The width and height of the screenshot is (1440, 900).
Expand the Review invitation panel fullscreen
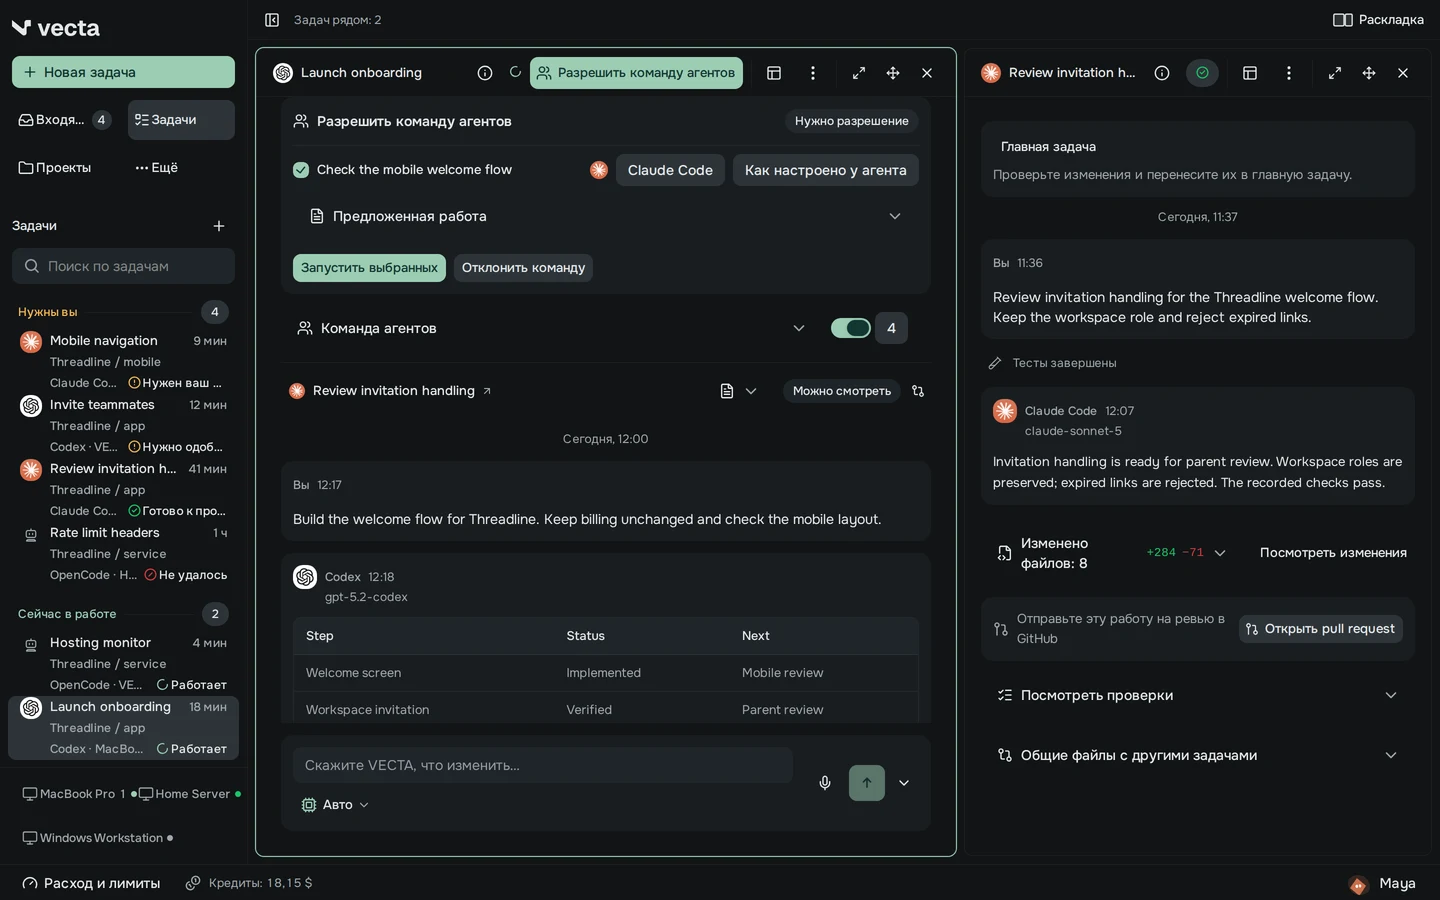(x=1335, y=73)
